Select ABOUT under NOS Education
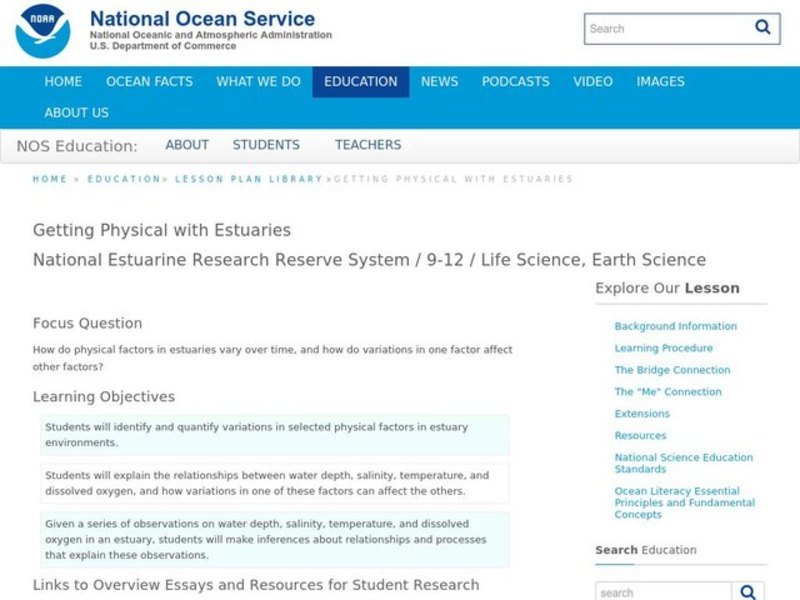Viewport: 800px width, 600px height. (187, 144)
